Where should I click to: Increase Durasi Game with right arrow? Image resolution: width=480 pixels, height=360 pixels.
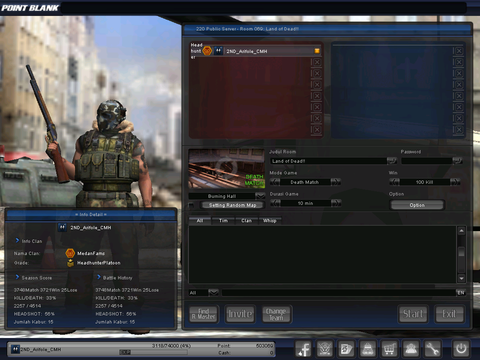coord(335,203)
